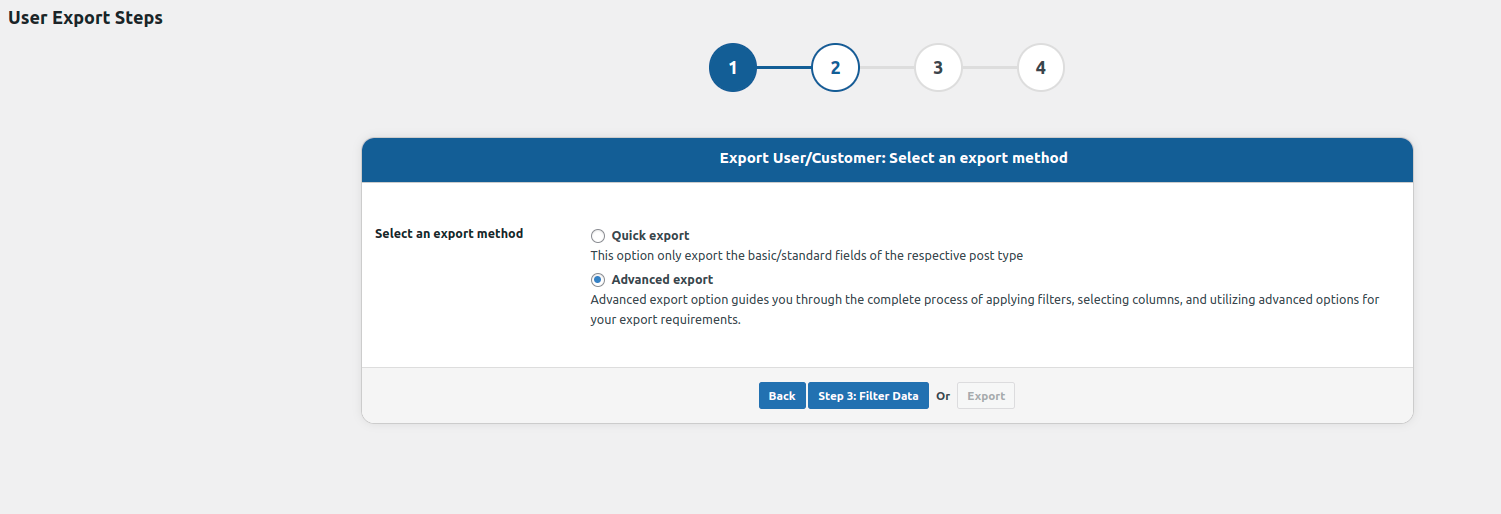Click the grey connector between steps 3 and 4

point(989,68)
